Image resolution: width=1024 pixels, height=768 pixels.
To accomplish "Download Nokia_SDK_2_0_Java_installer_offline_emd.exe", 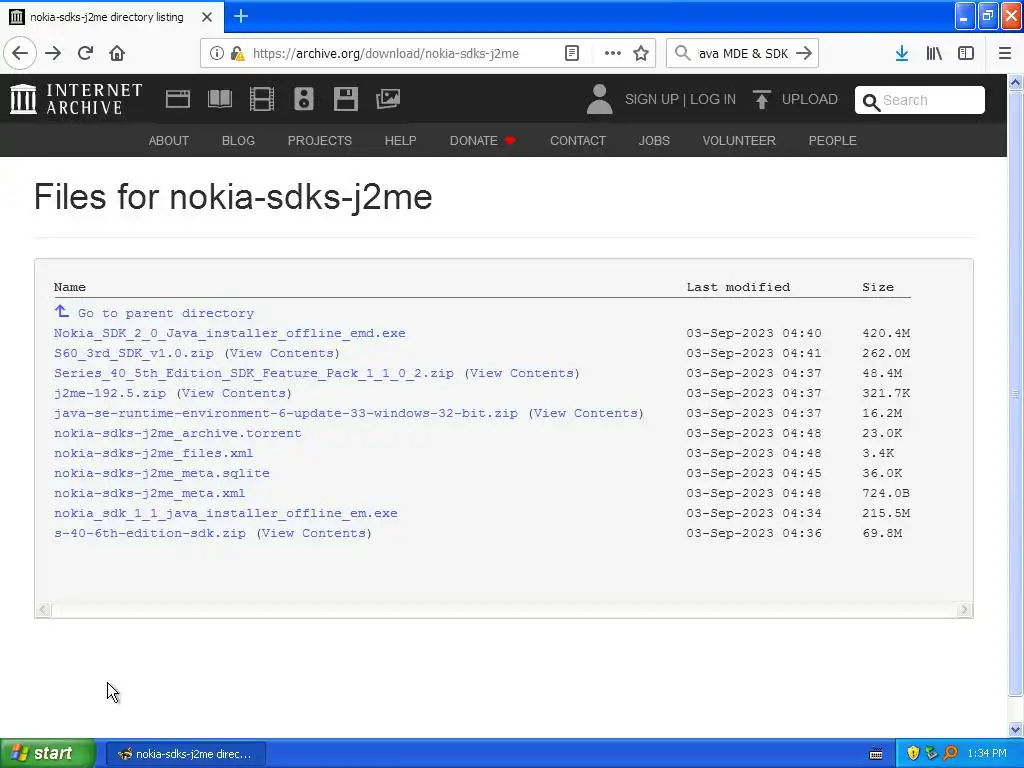I will [230, 333].
